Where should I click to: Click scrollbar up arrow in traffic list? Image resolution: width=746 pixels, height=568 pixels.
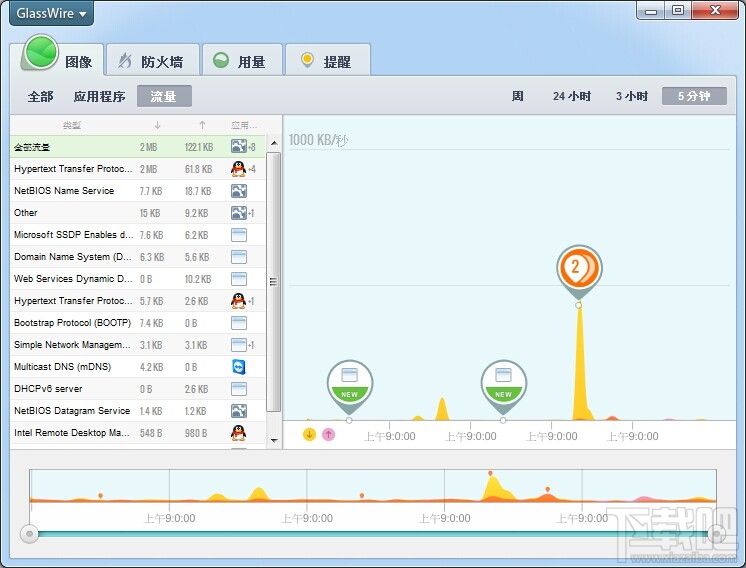tap(274, 143)
